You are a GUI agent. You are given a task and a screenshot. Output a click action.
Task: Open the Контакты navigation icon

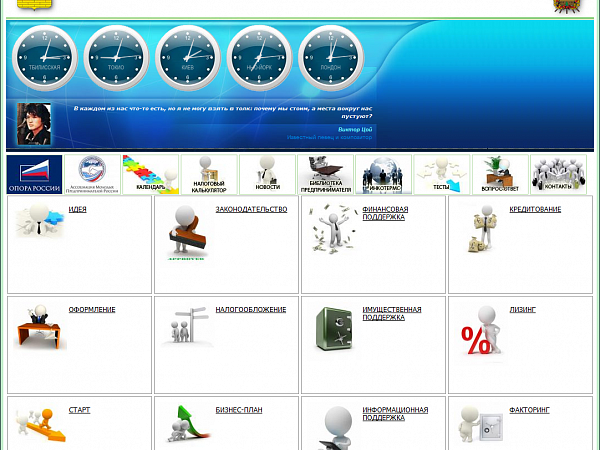click(x=558, y=174)
